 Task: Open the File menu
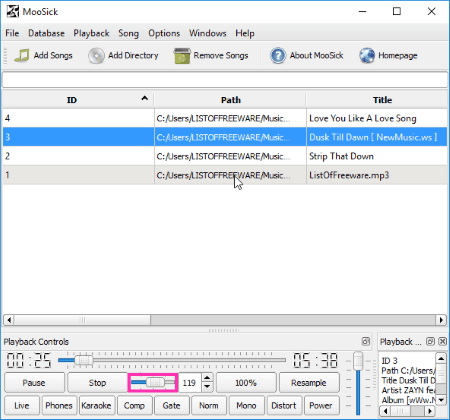12,33
